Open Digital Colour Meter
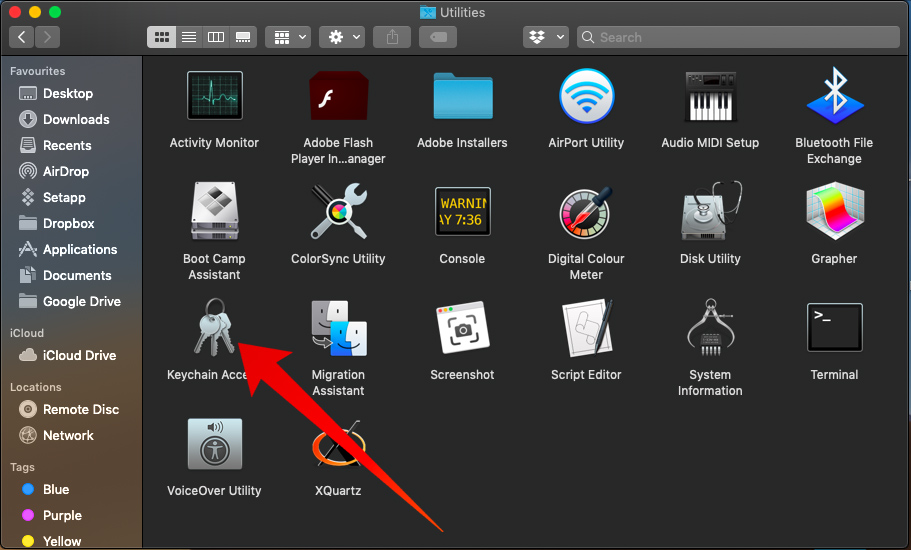 [x=586, y=212]
